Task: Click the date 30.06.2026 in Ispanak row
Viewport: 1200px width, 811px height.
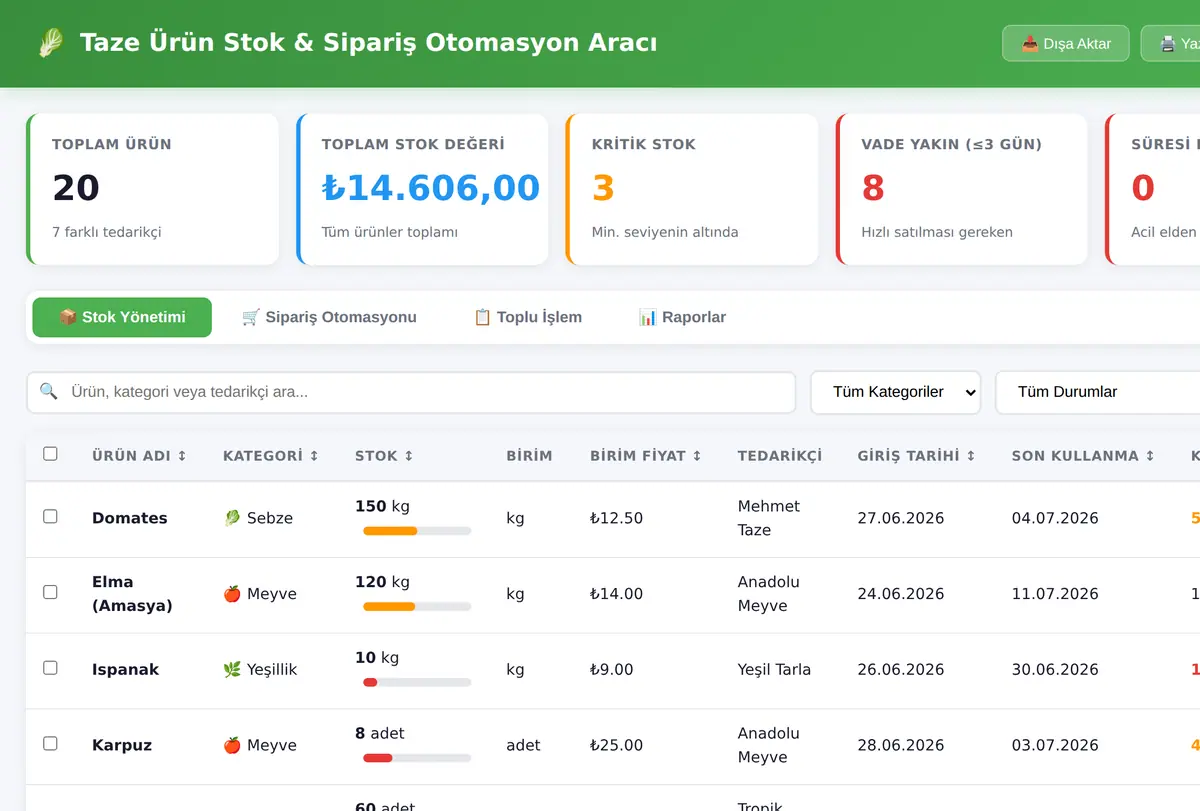Action: coord(1055,670)
